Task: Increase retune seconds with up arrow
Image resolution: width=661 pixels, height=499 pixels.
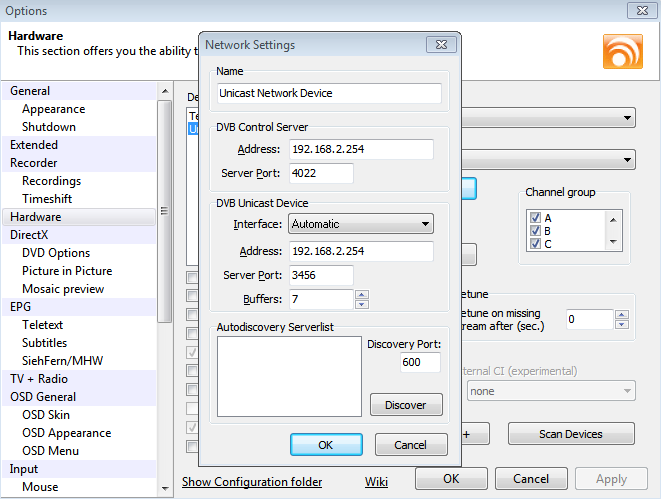Action: pyautogui.click(x=622, y=314)
